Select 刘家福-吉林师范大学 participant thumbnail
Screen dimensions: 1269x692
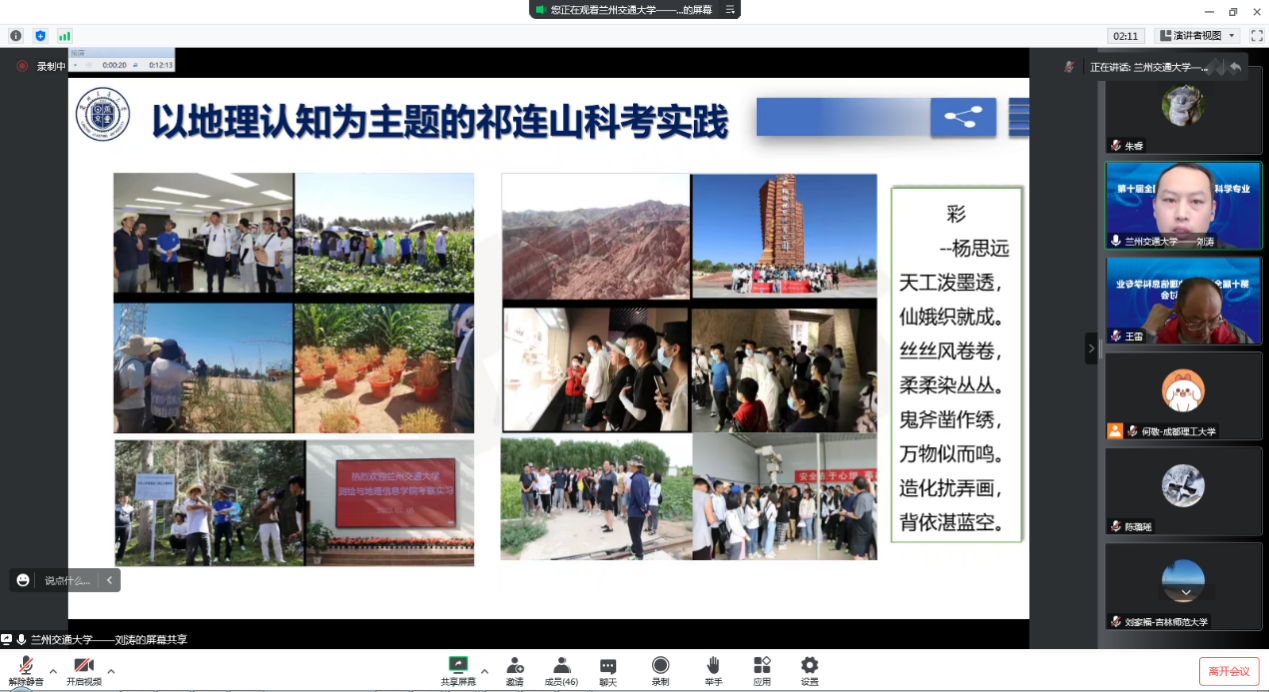(x=1183, y=586)
